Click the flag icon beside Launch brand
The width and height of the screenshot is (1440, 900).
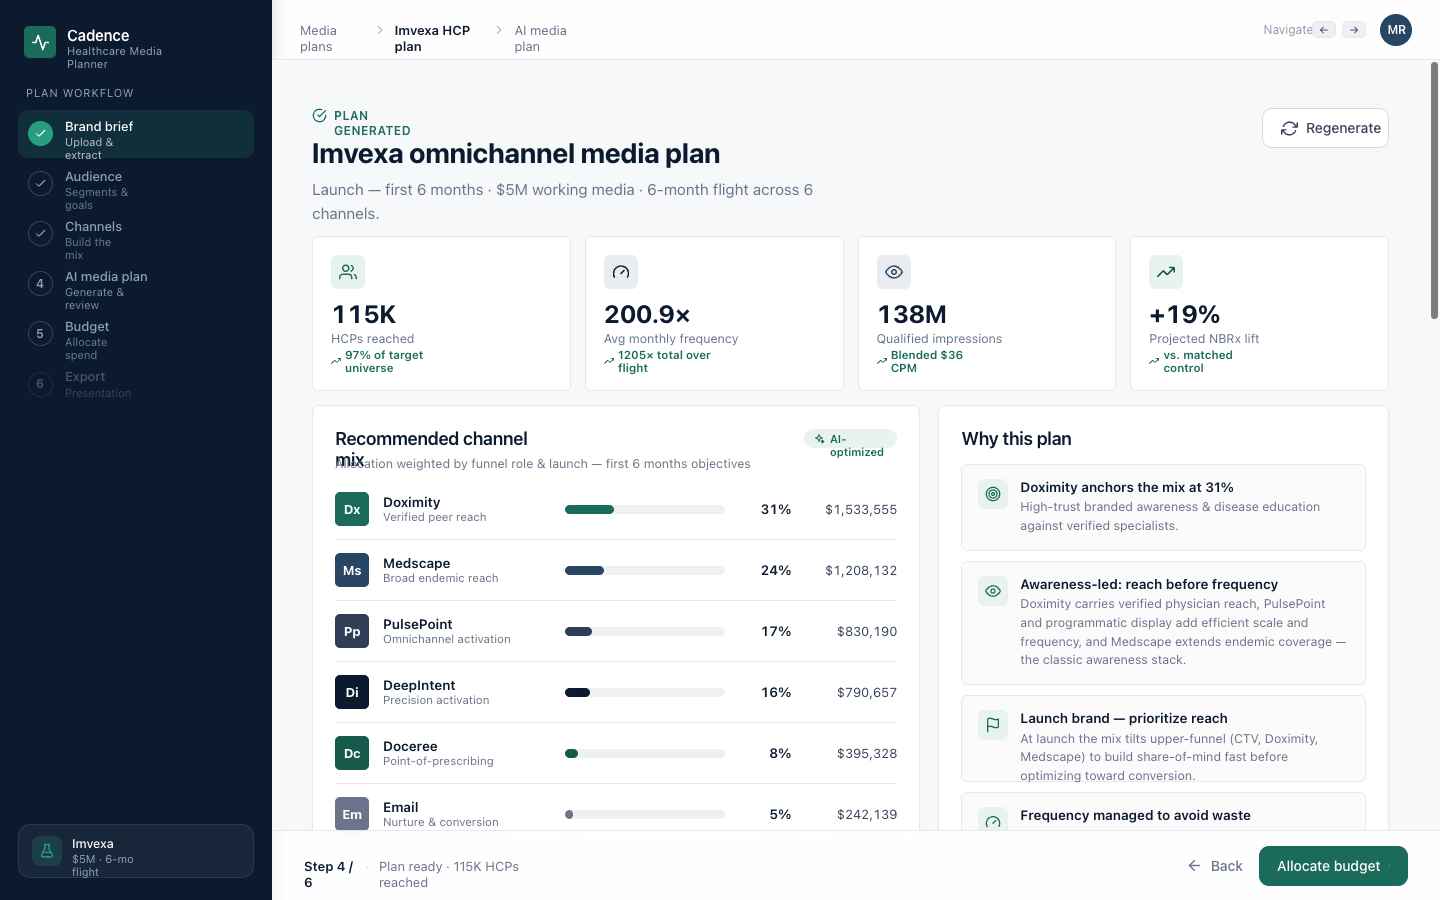click(x=993, y=725)
